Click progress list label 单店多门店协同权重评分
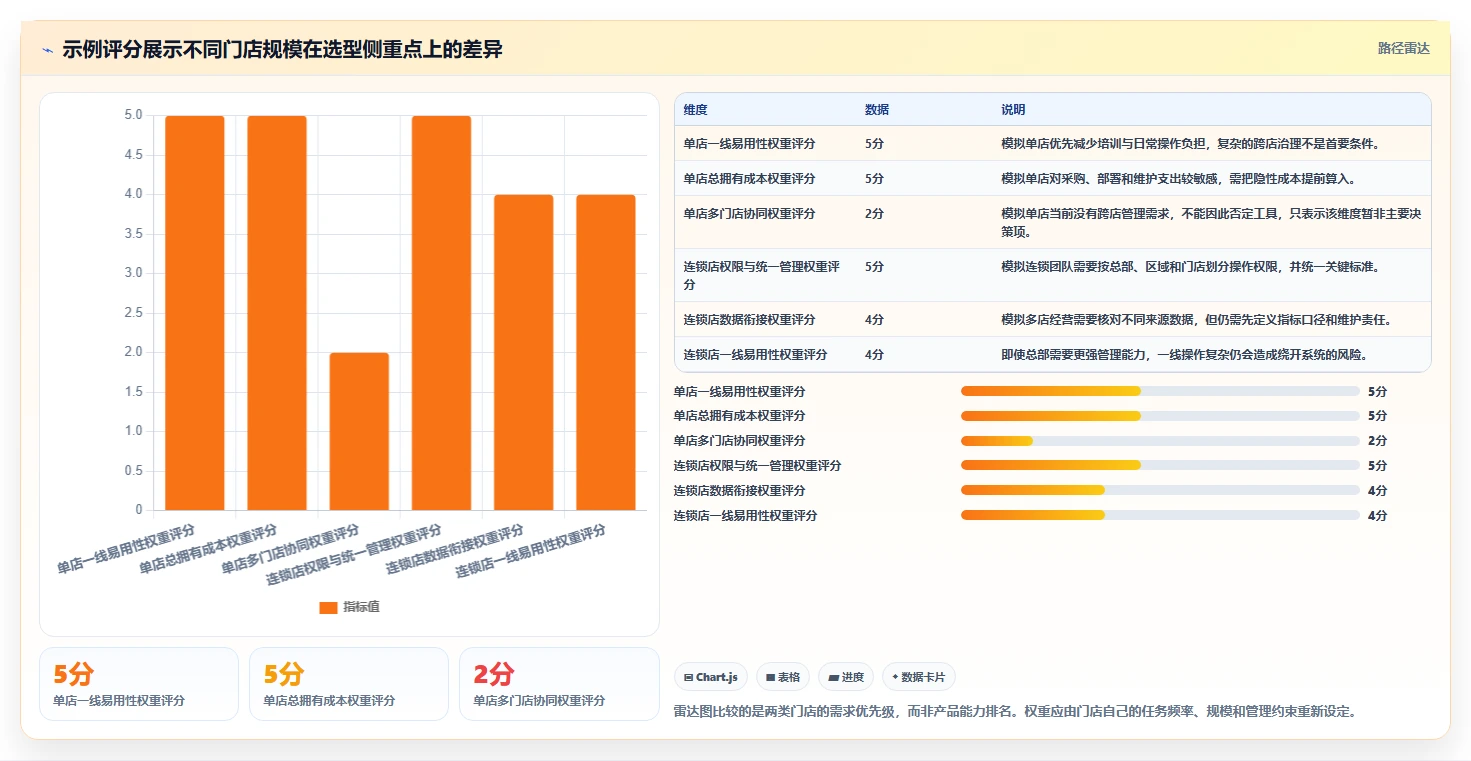This screenshot has height=761, width=1471. (x=739, y=441)
